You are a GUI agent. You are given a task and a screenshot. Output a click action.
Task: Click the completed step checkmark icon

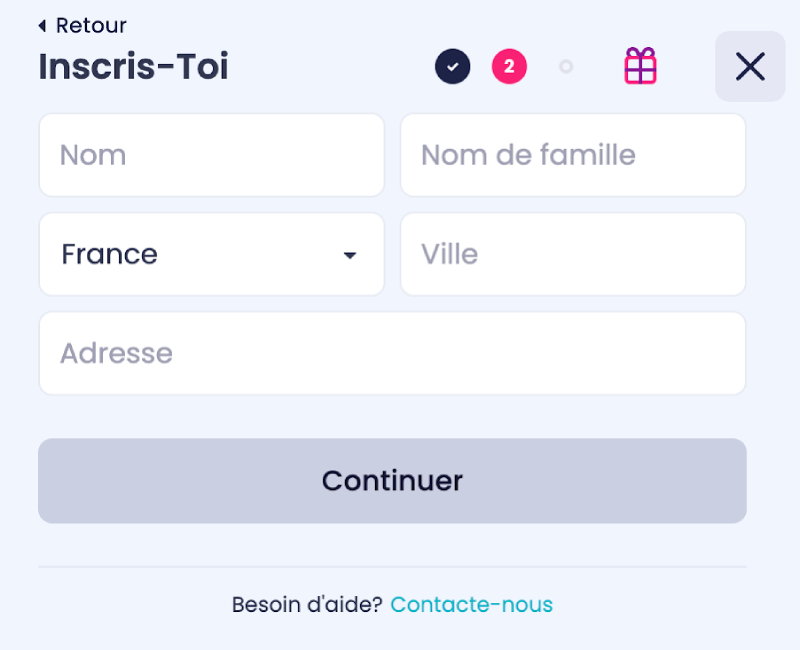(452, 67)
